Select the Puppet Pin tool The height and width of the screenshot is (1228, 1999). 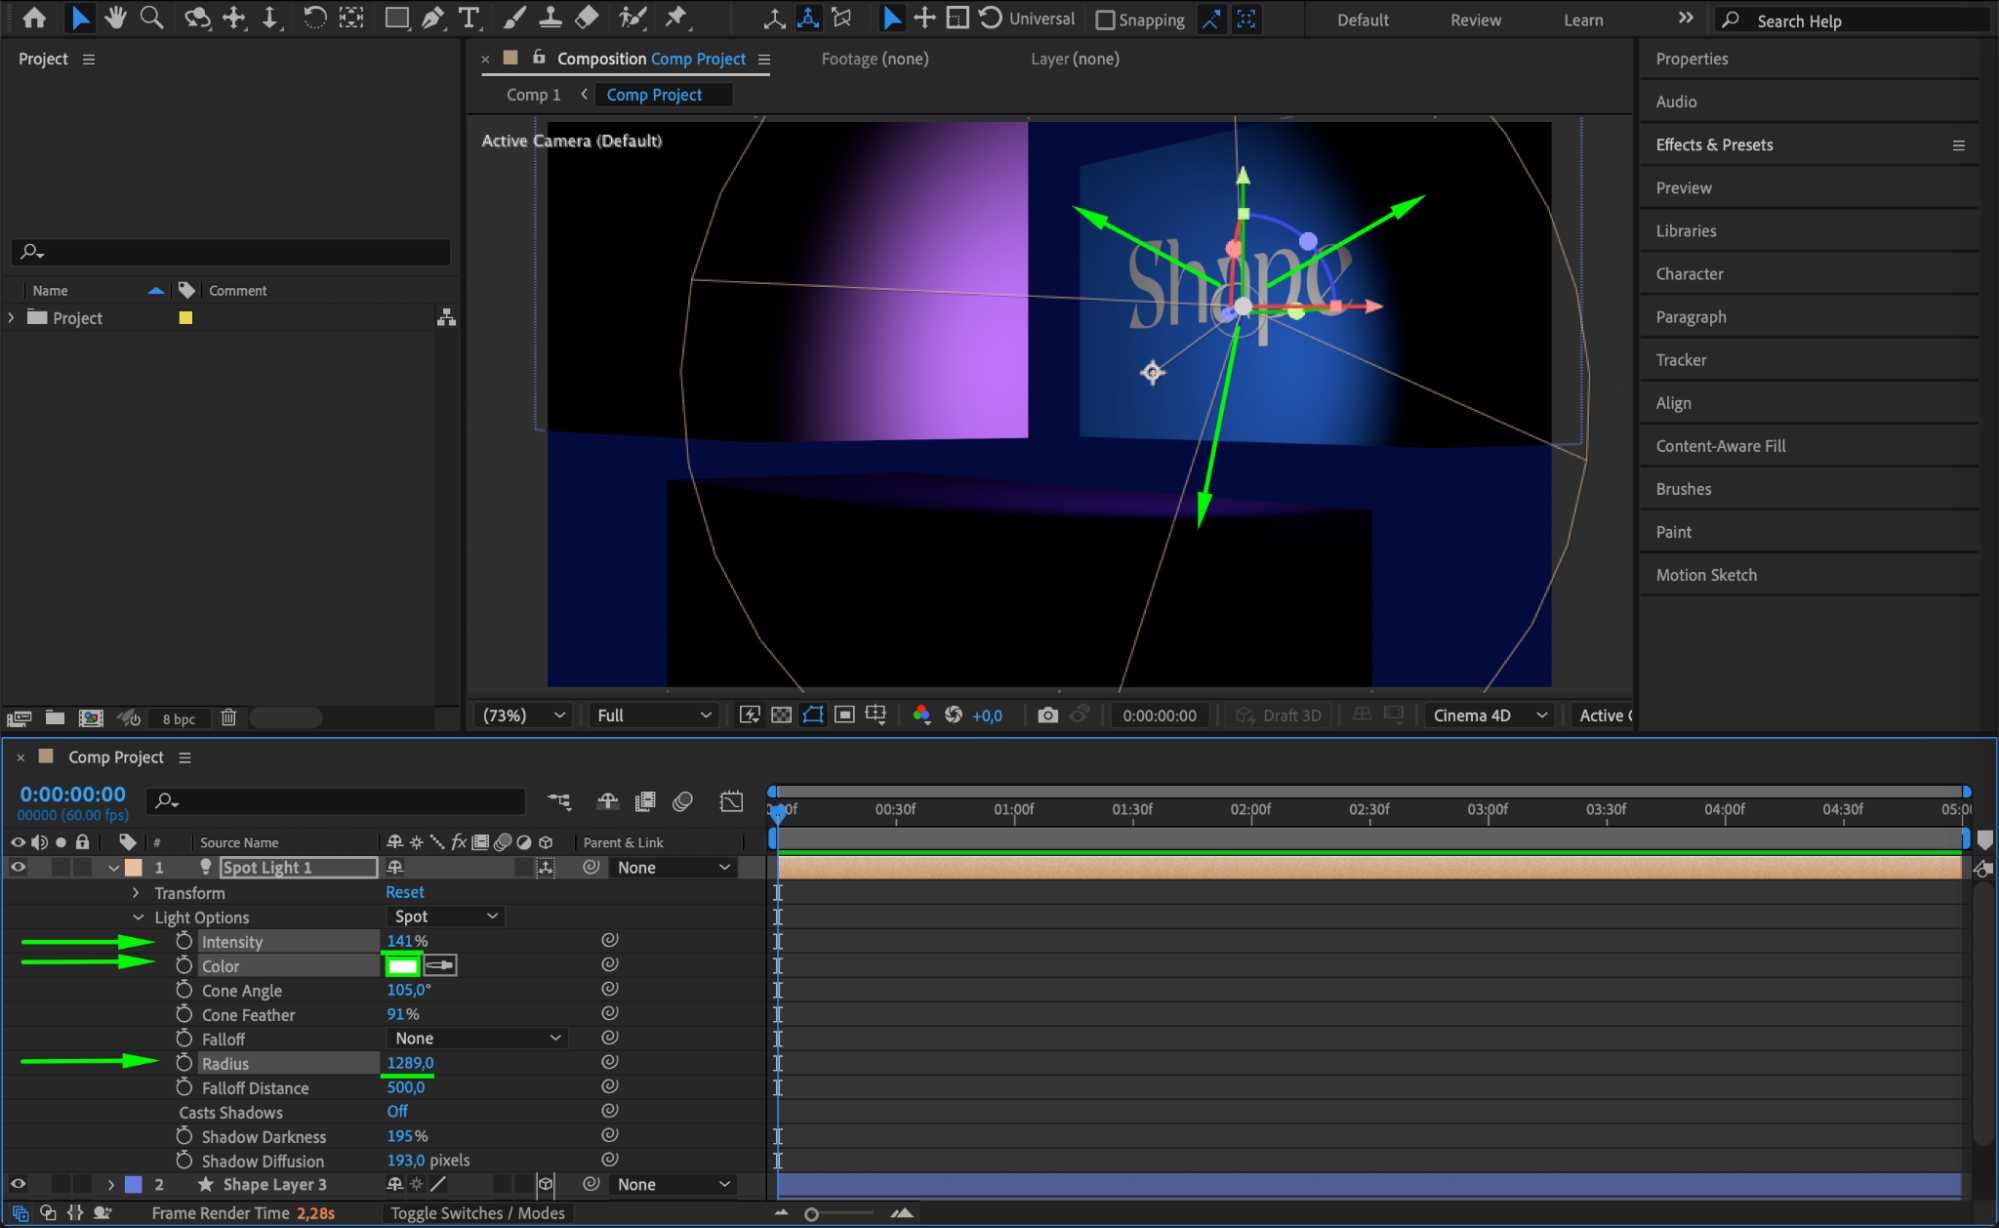(x=676, y=18)
